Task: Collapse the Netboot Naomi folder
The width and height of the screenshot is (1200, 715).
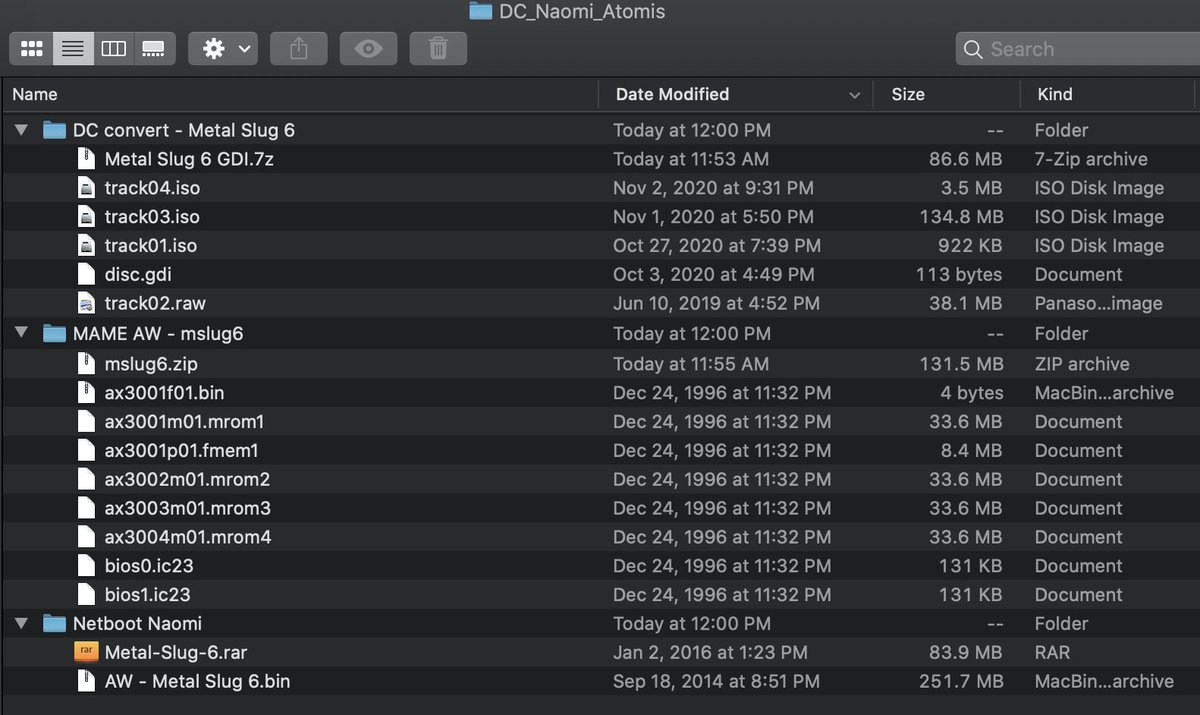Action: pos(22,624)
